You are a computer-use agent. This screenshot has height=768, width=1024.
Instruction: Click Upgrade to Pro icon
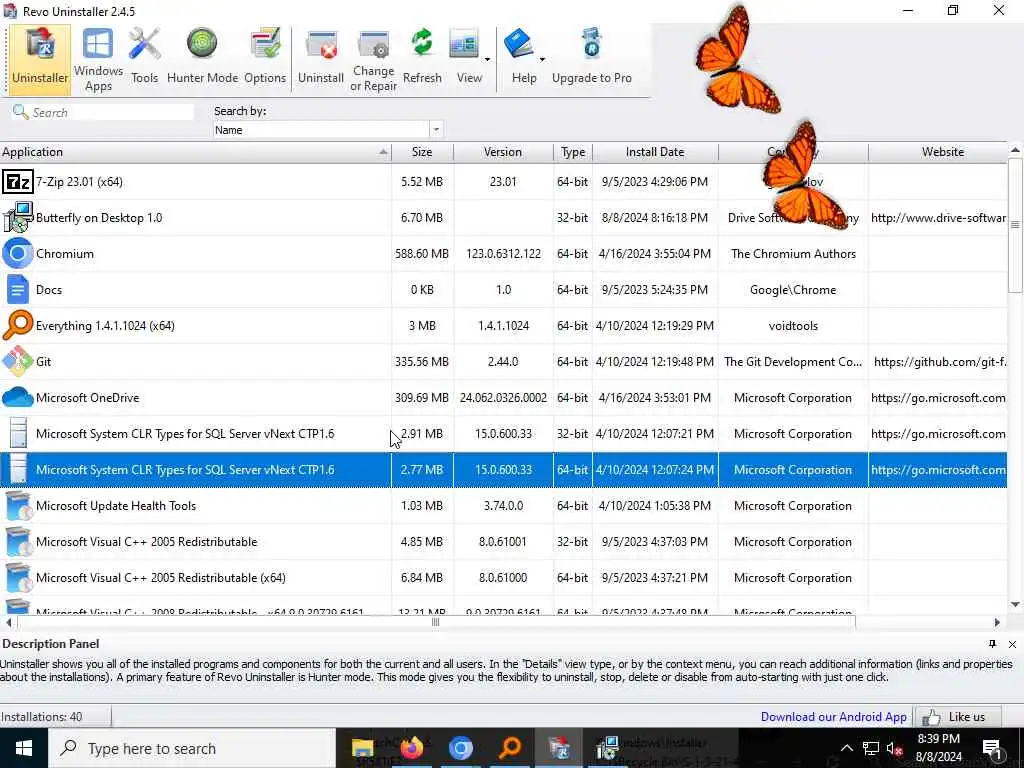(592, 59)
